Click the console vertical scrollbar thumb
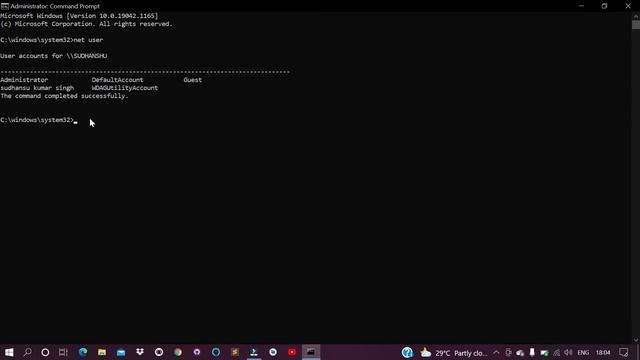640x360 pixels. [636, 24]
